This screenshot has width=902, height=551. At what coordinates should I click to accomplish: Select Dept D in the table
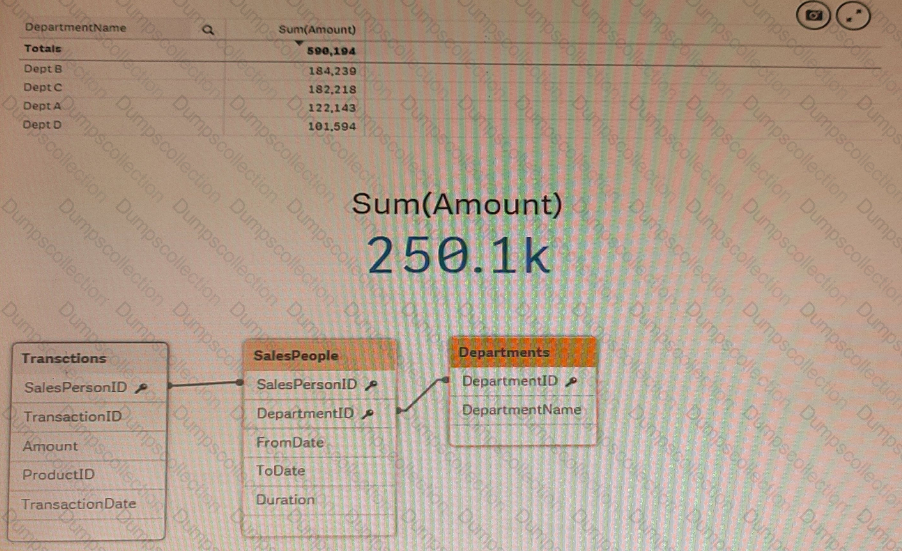tap(43, 125)
